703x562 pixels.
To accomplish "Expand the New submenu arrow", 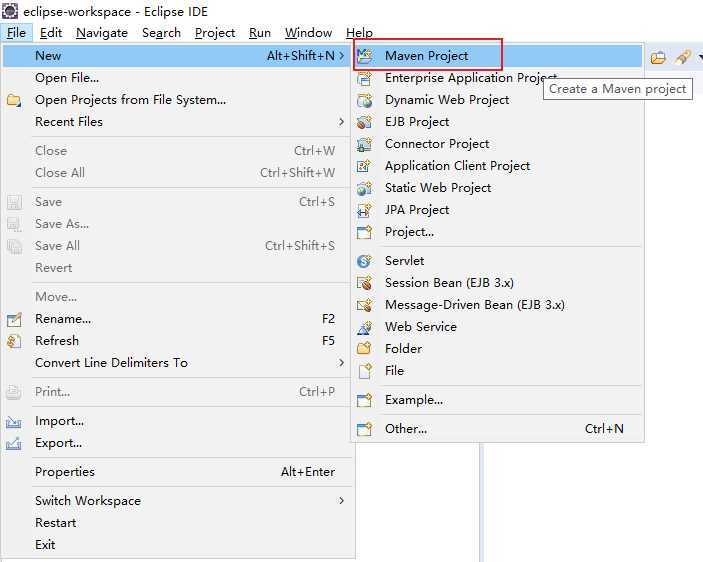I will click(342, 56).
